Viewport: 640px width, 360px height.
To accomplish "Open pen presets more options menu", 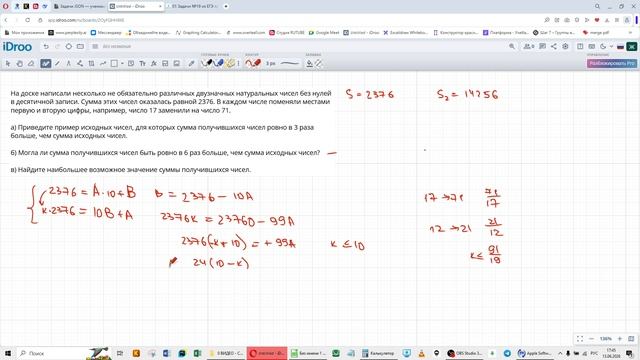I will pos(238,63).
